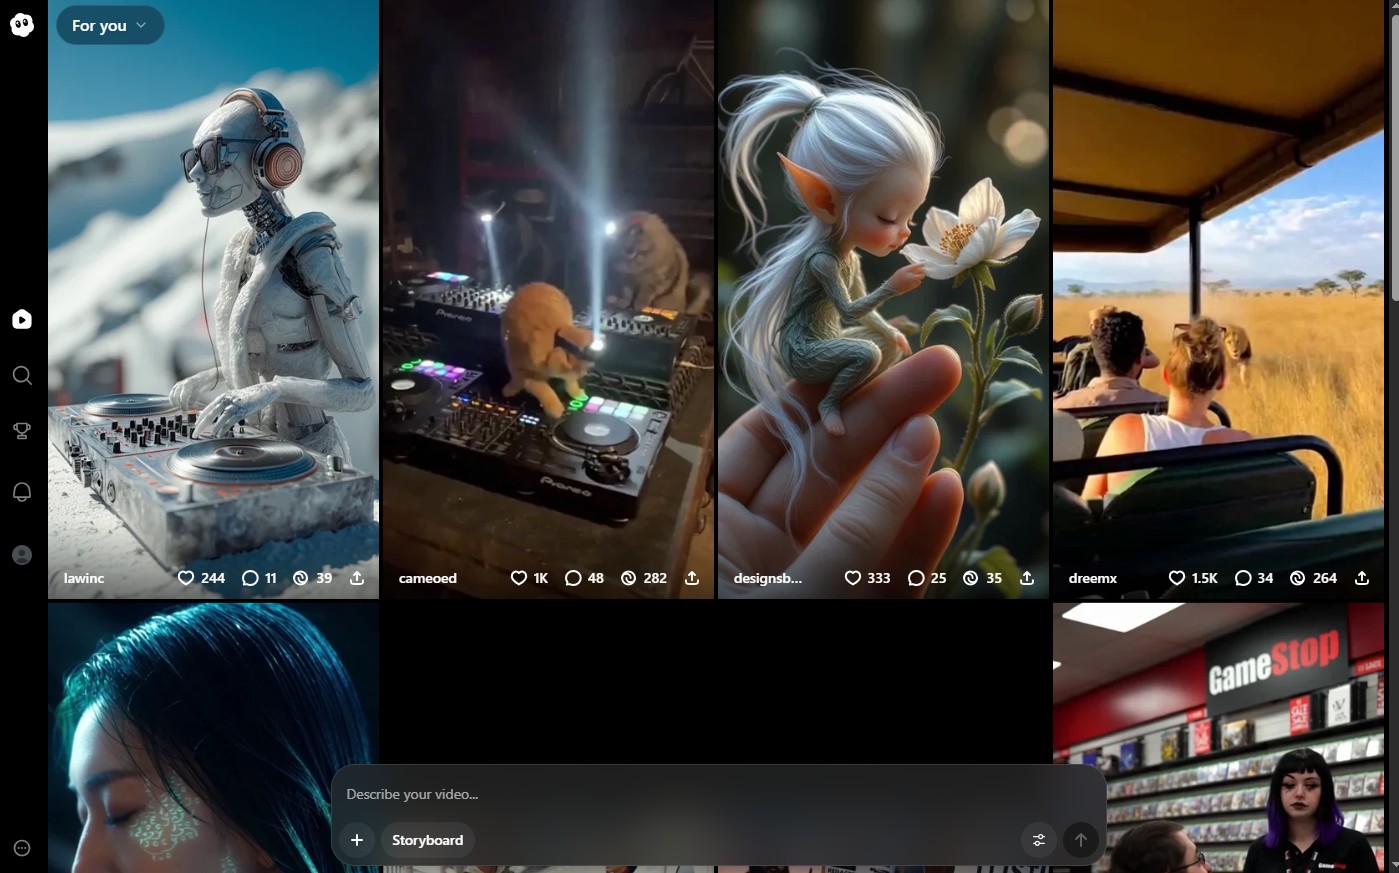
Task: Remix dreemx's video with 264 remixes
Action: click(1313, 578)
